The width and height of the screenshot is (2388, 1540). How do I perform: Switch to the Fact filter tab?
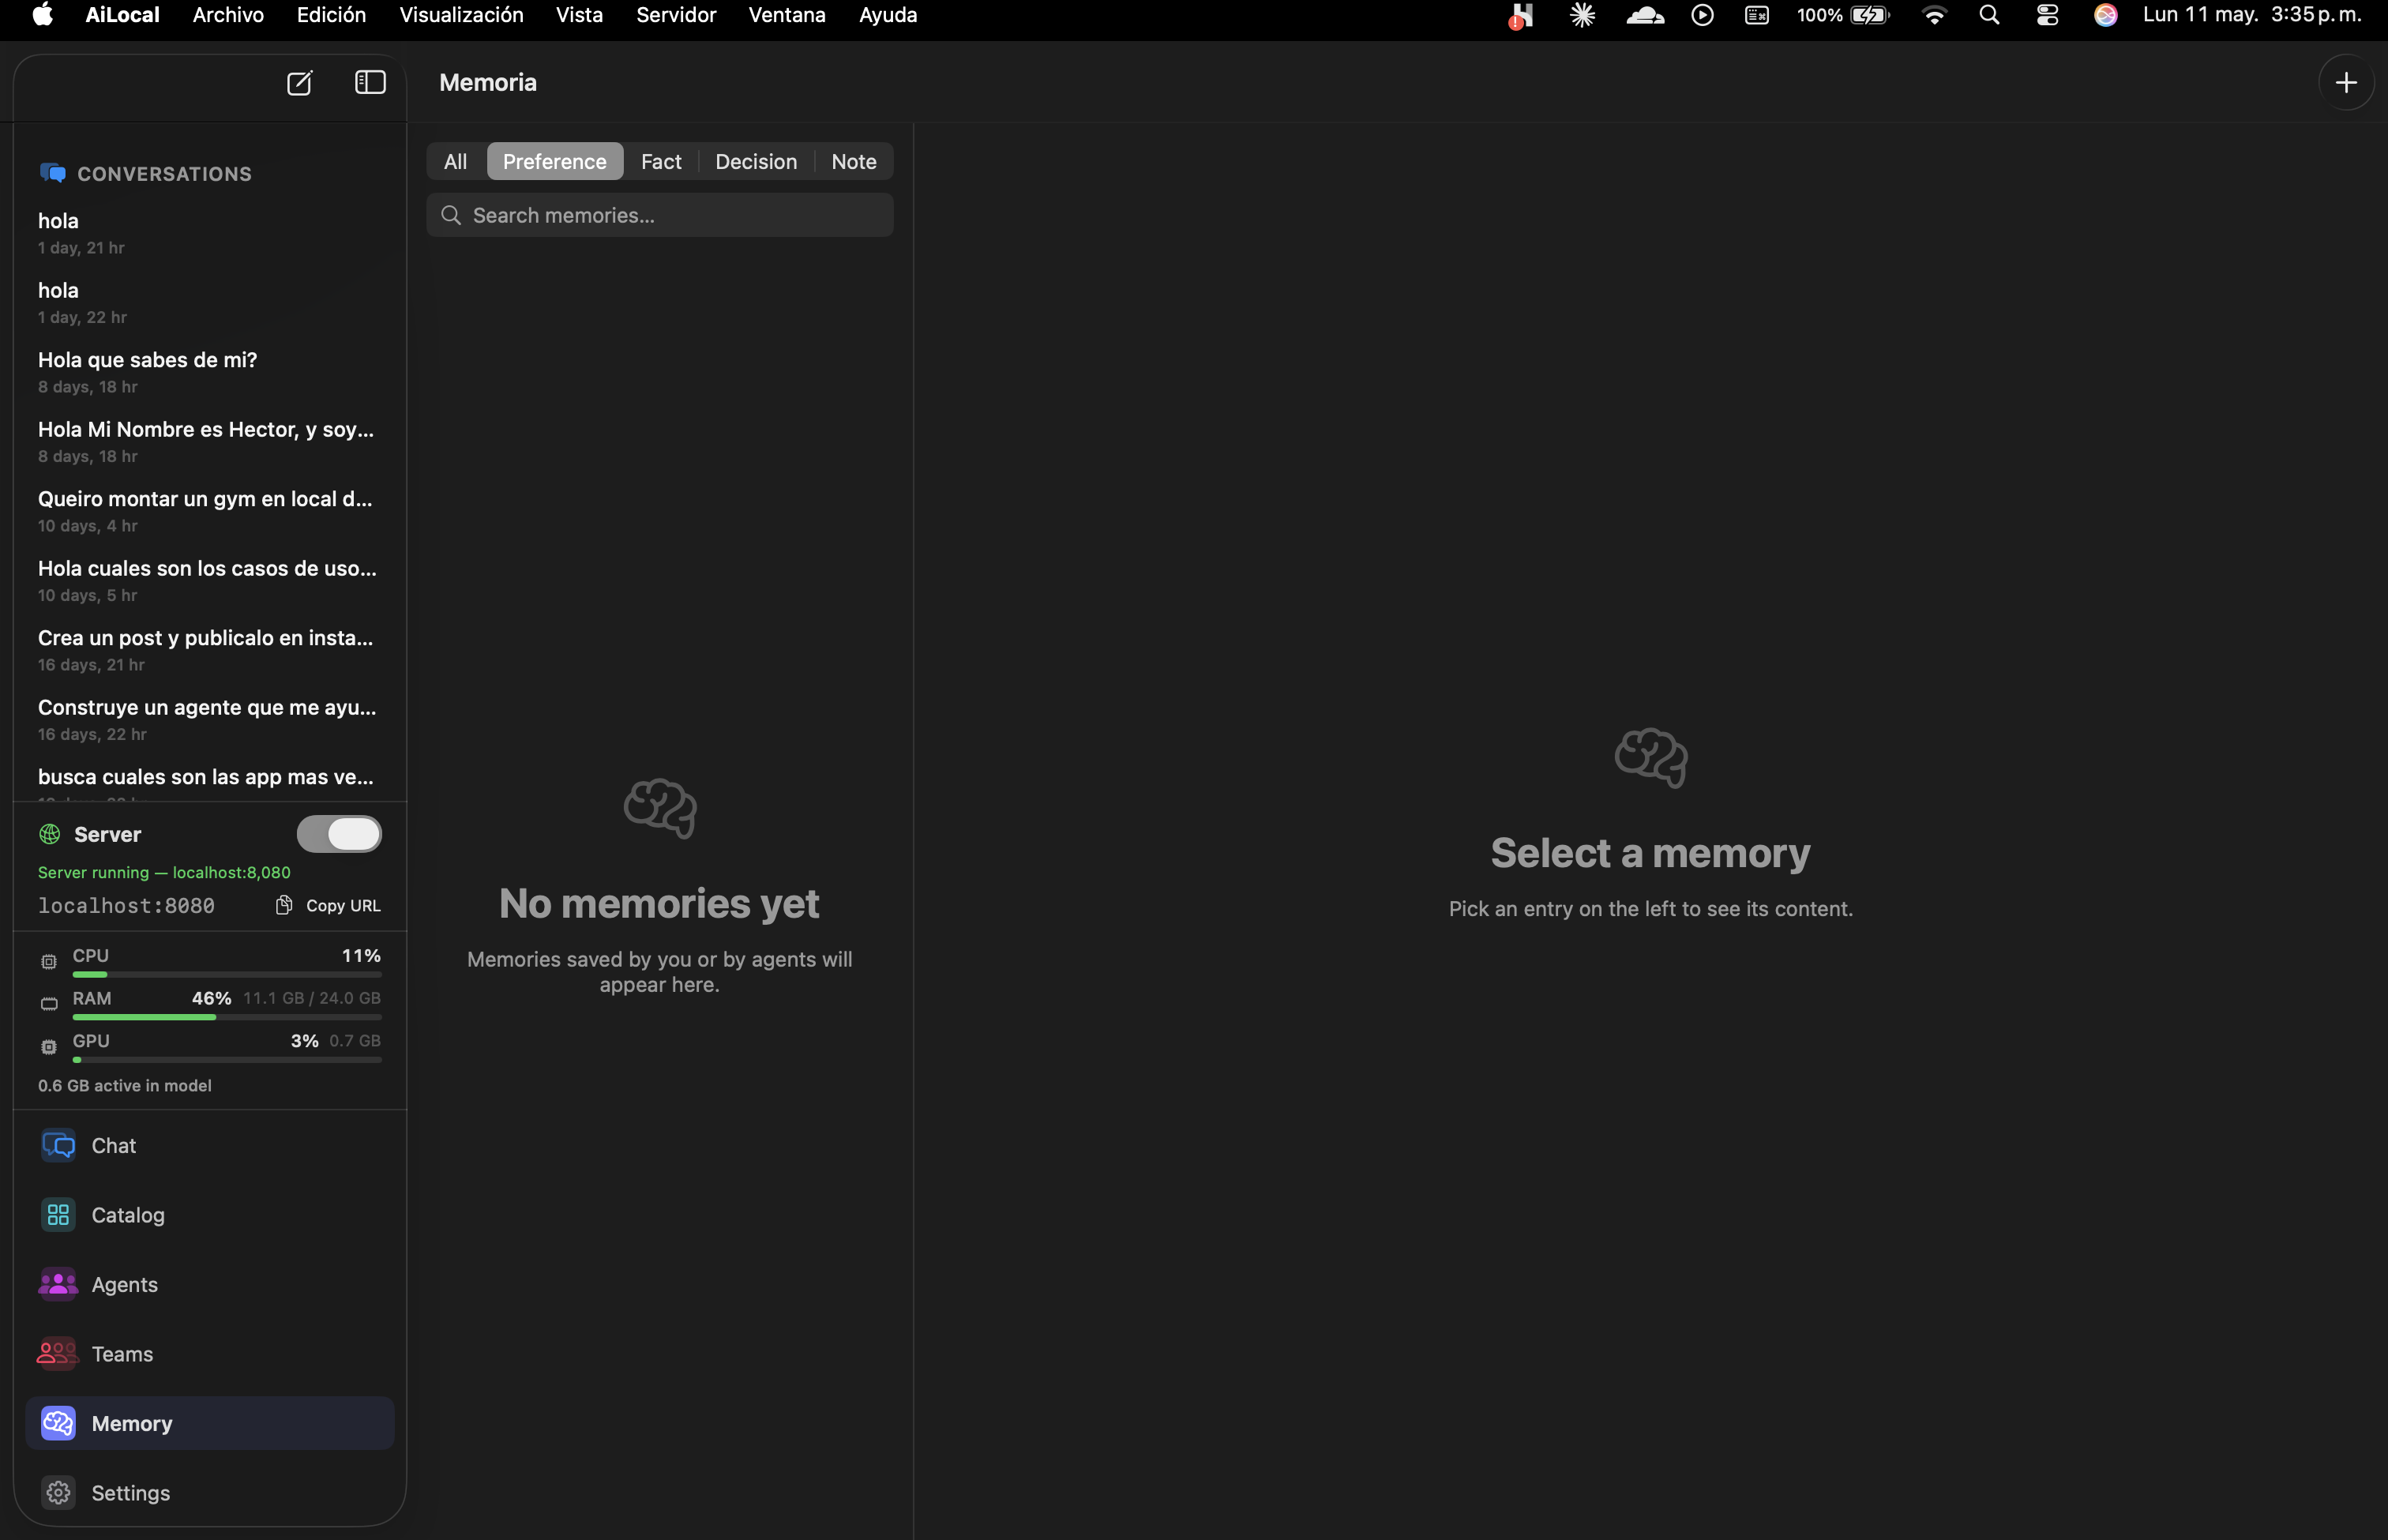click(x=661, y=161)
